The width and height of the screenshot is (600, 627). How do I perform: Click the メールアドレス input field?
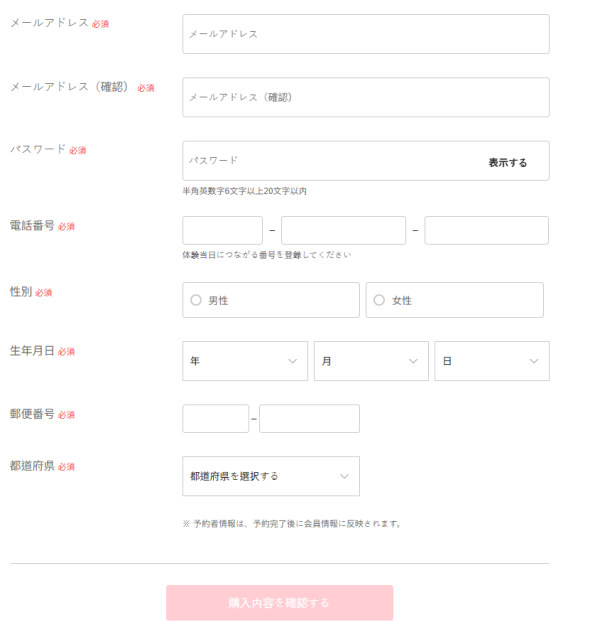point(365,34)
